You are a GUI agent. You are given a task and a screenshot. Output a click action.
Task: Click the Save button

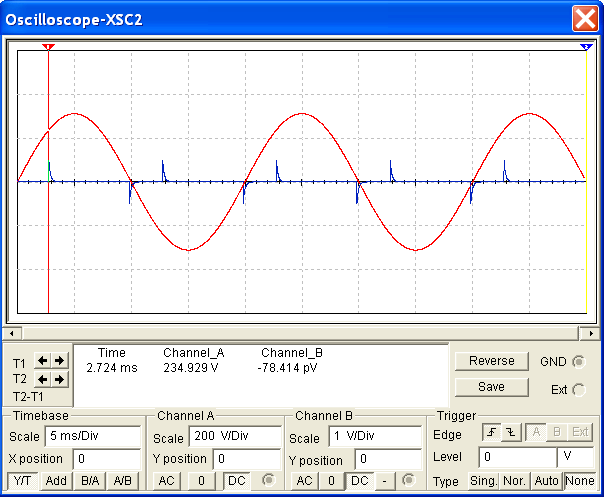click(x=491, y=387)
